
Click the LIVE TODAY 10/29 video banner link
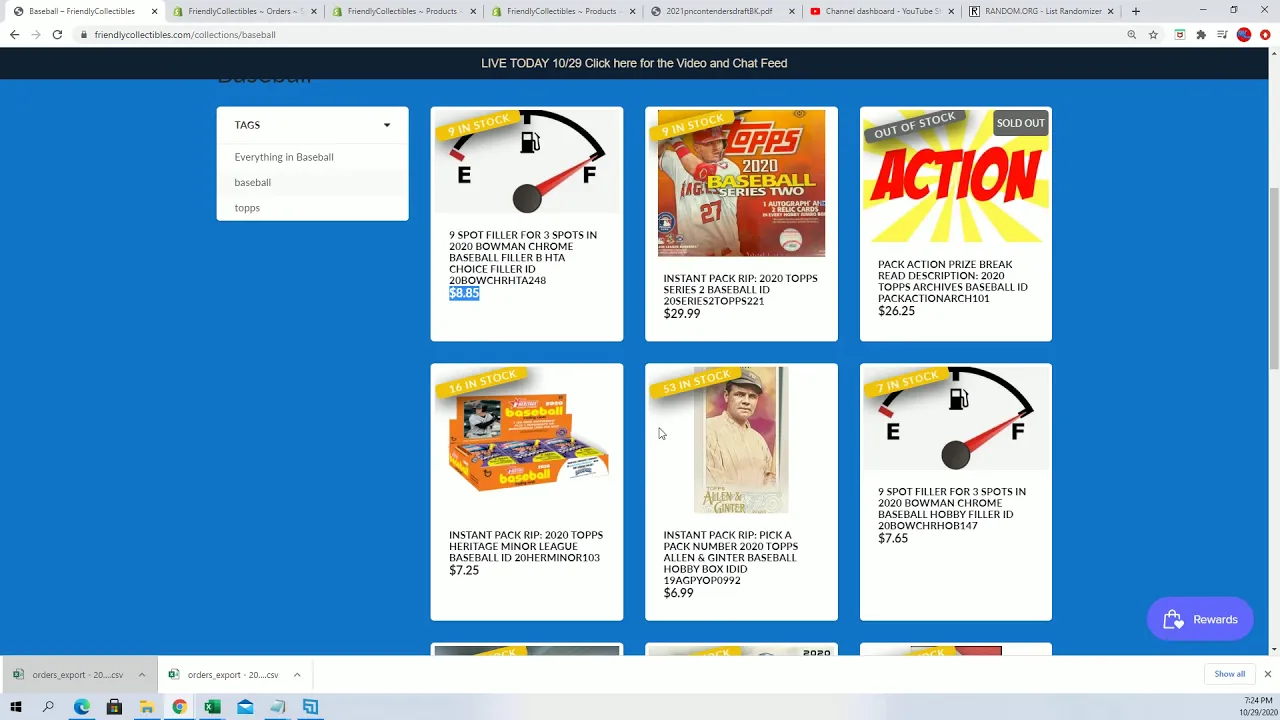click(x=634, y=63)
